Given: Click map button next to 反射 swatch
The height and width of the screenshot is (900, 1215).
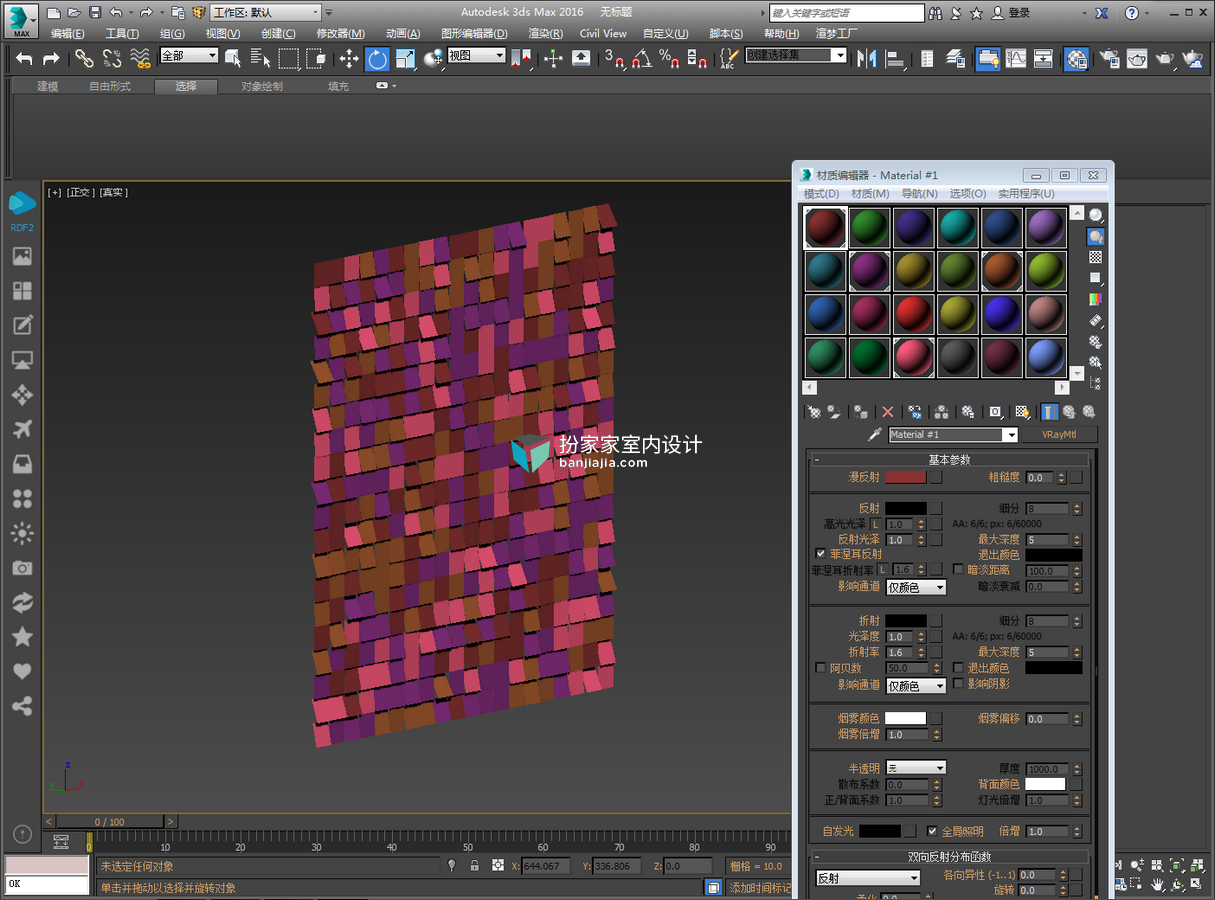Looking at the screenshot, I should pyautogui.click(x=936, y=508).
